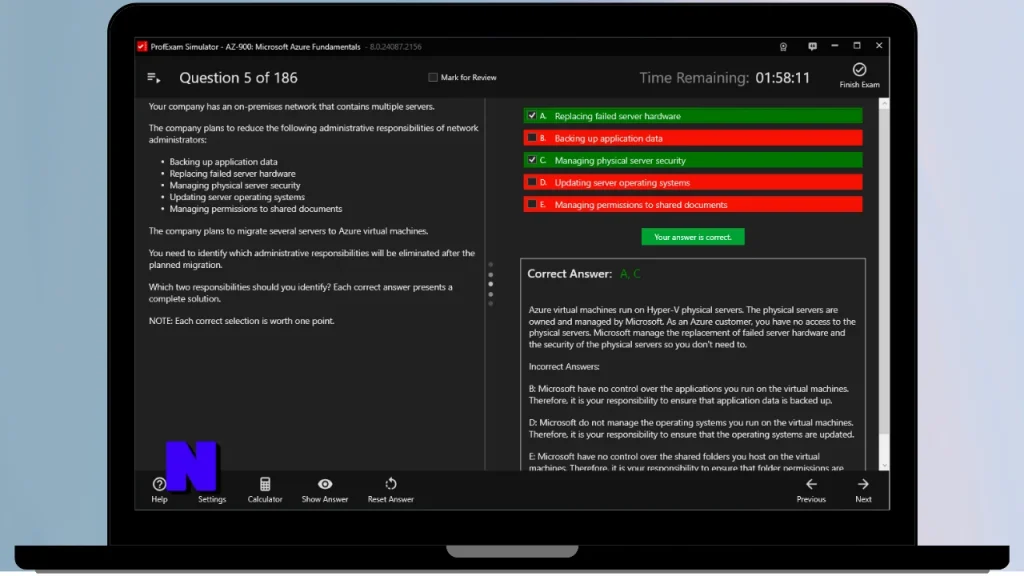This screenshot has height=576, width=1024.
Task: Go to the Next question
Action: [863, 489]
